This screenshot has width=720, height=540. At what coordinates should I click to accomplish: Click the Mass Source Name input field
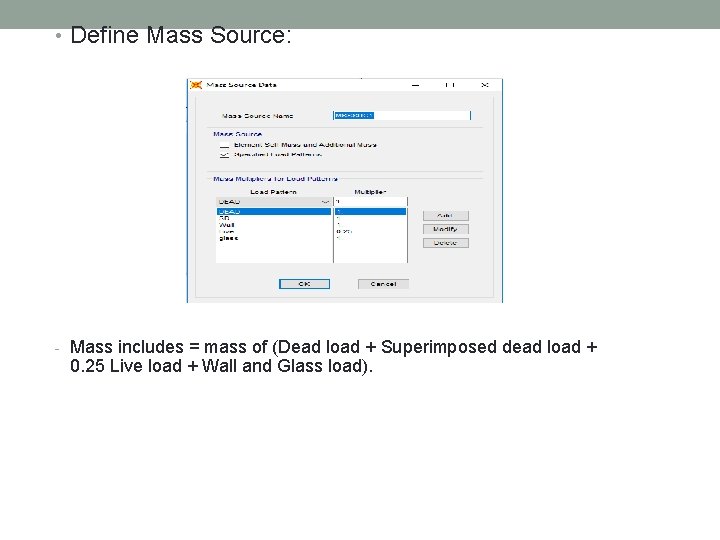[x=402, y=115]
